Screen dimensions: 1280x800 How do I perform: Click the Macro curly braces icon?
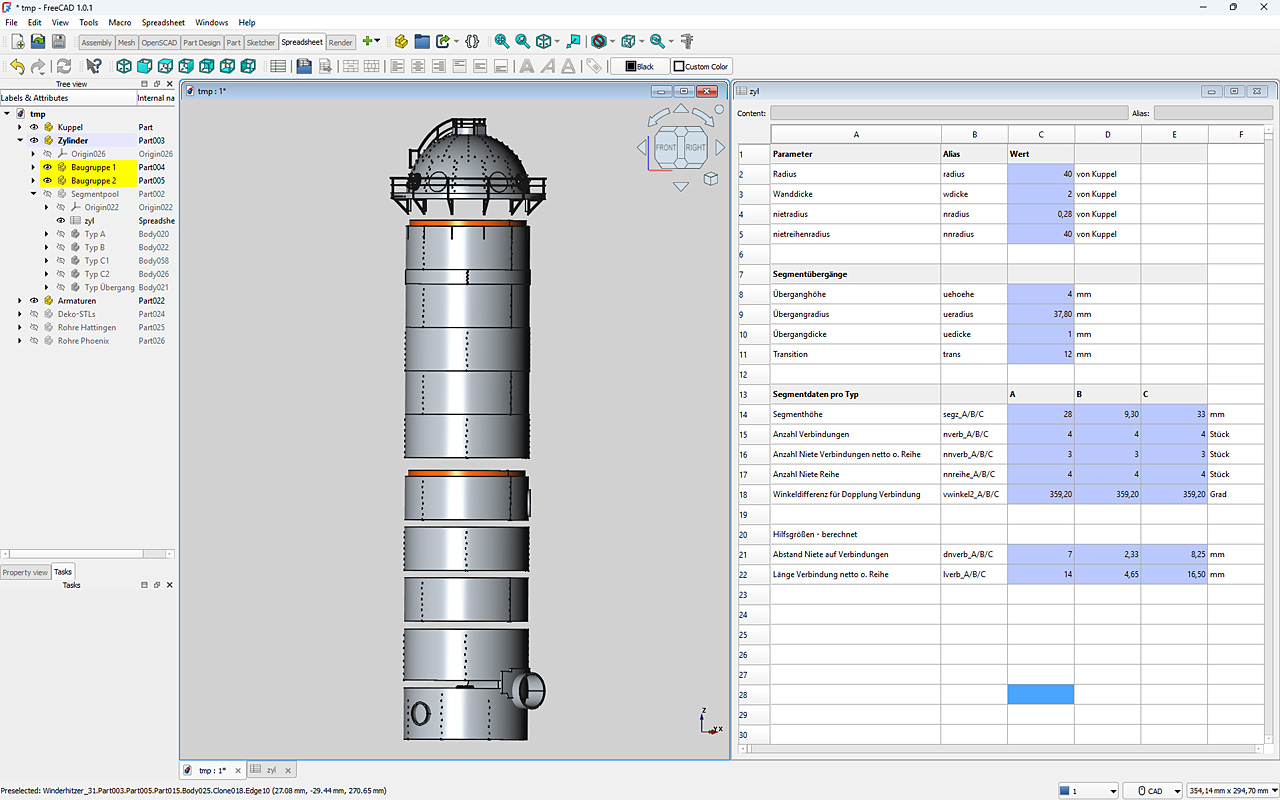click(x=472, y=41)
